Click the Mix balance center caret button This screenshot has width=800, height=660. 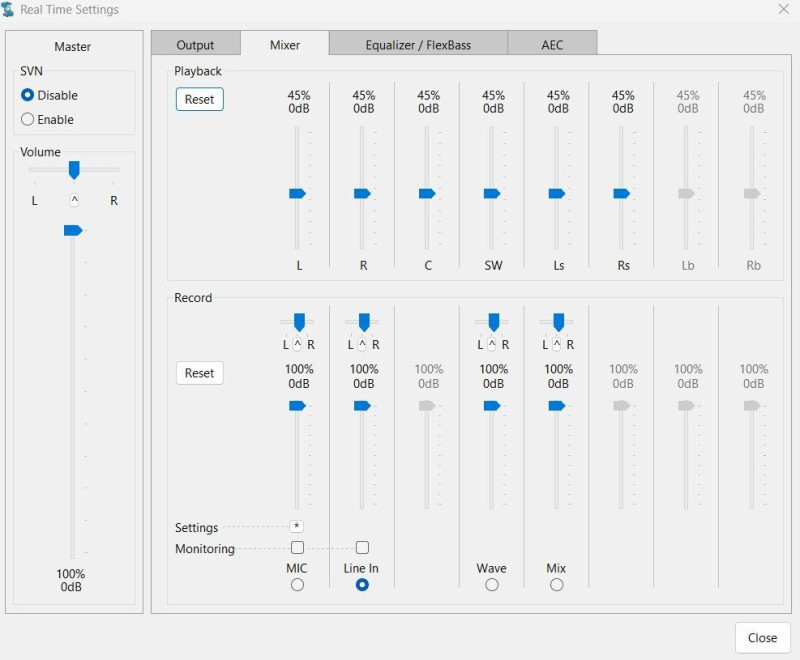557,345
